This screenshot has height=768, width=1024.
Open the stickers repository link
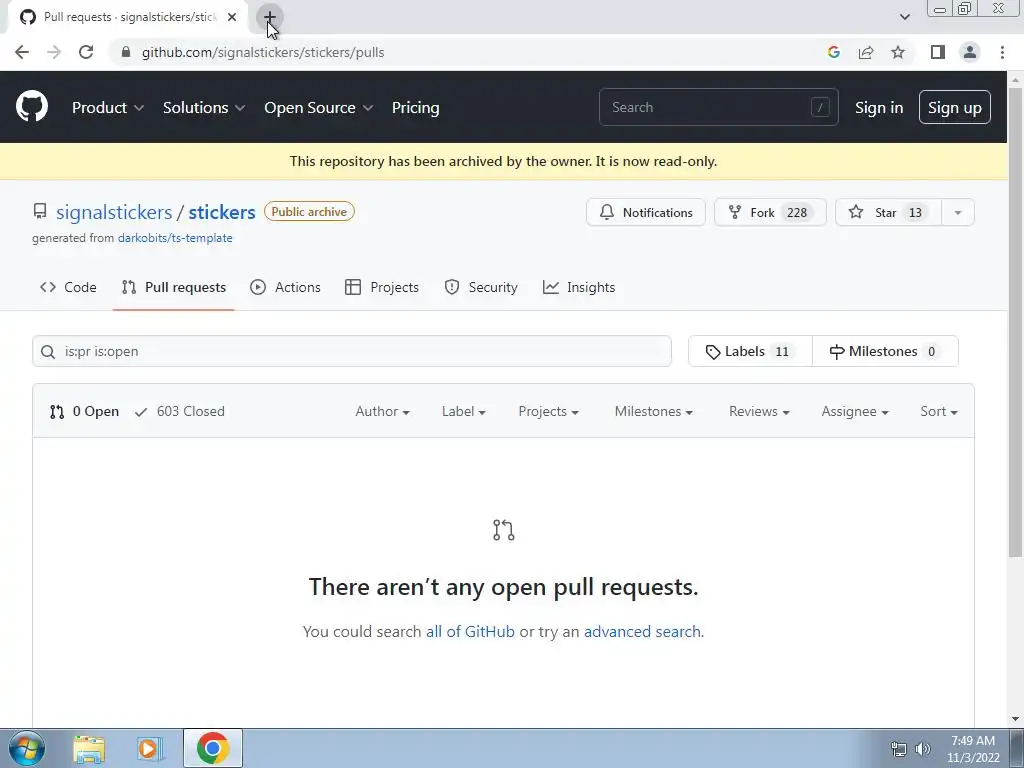[222, 212]
